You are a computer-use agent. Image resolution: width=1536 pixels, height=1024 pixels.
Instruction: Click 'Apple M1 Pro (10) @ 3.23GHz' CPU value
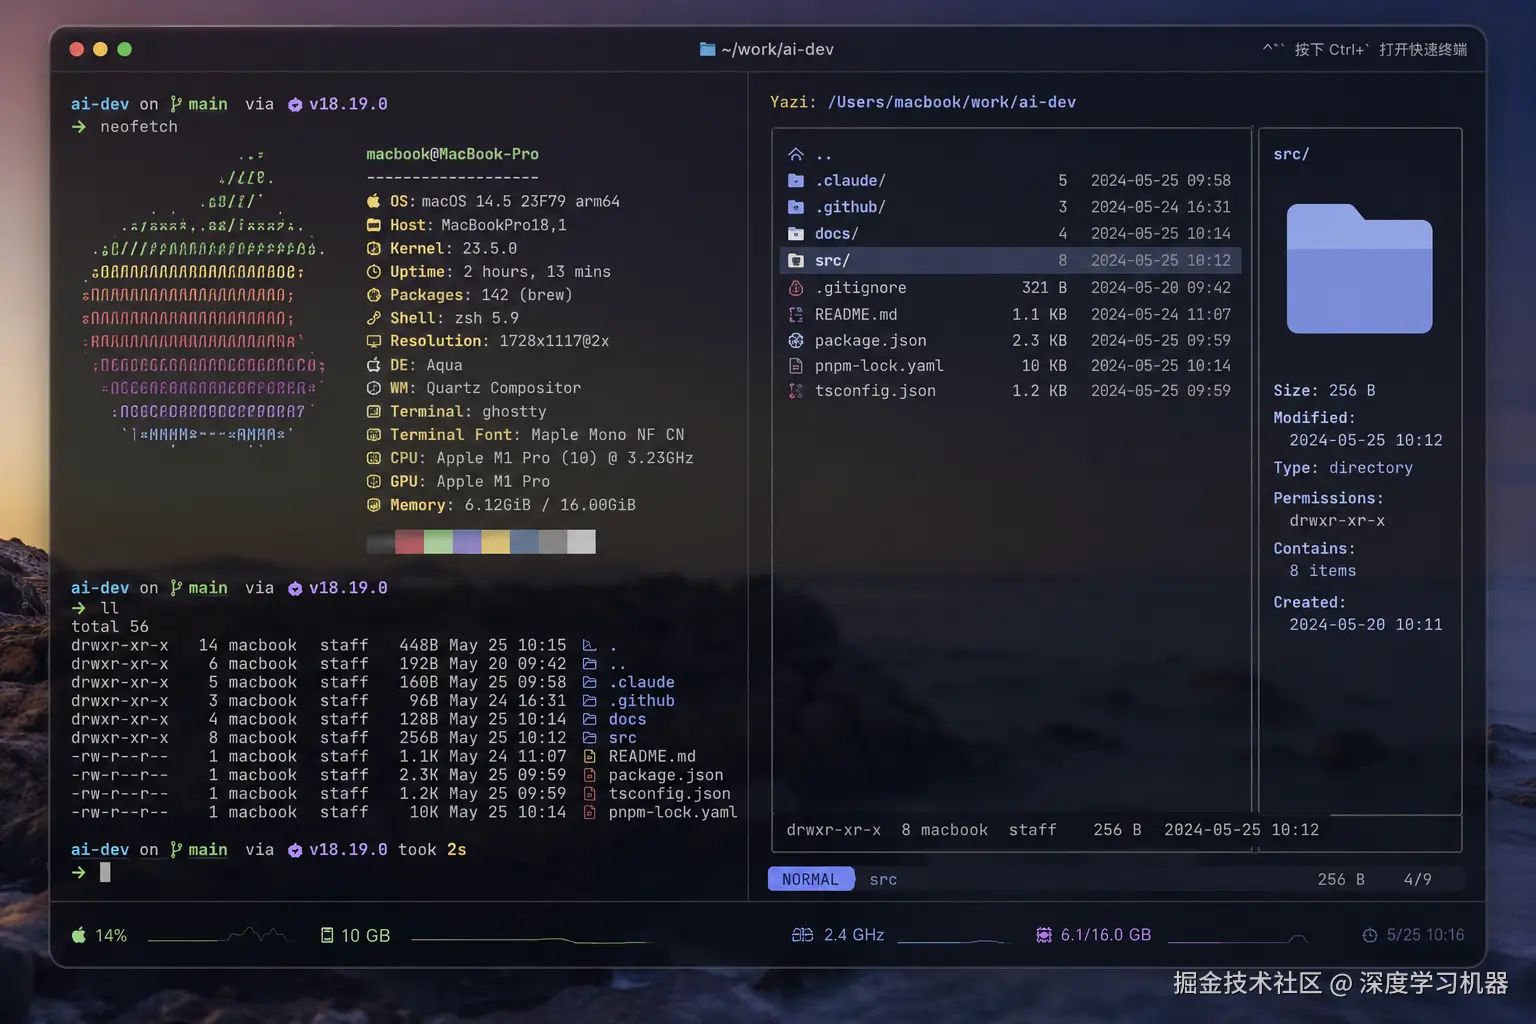(565, 458)
